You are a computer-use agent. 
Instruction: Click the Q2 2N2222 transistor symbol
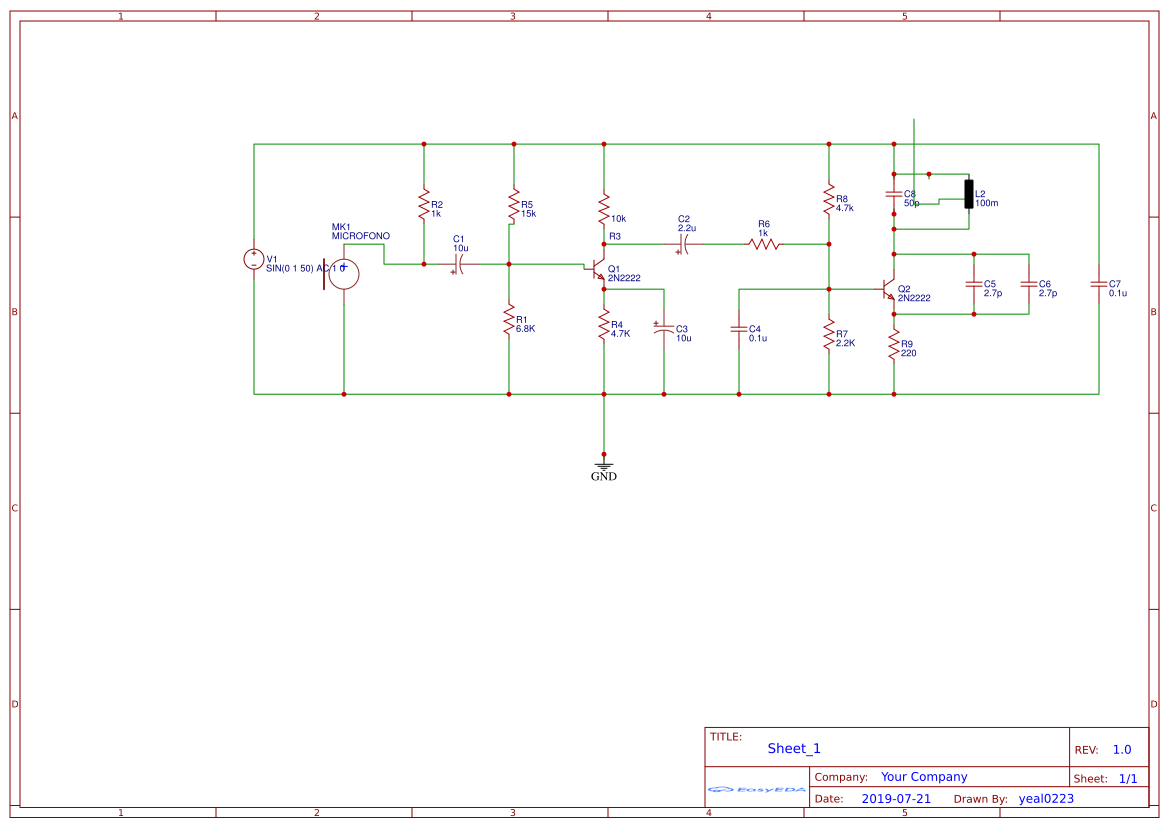tap(886, 289)
